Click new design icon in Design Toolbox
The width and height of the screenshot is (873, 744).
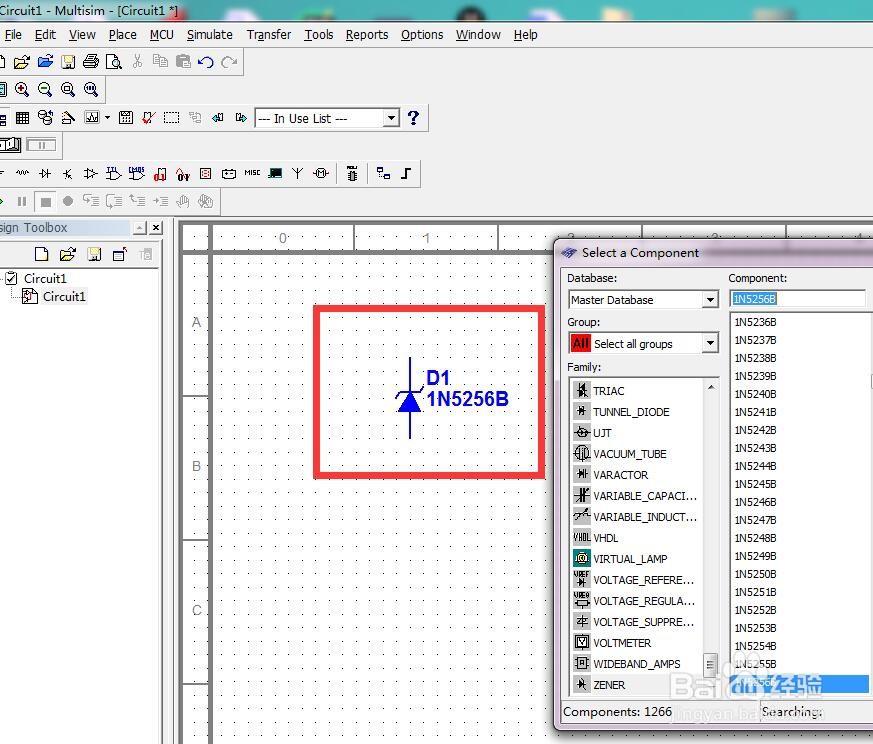pos(41,254)
